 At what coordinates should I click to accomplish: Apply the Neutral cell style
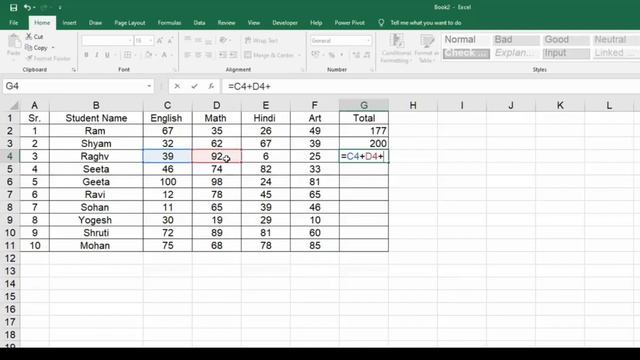tap(616, 40)
